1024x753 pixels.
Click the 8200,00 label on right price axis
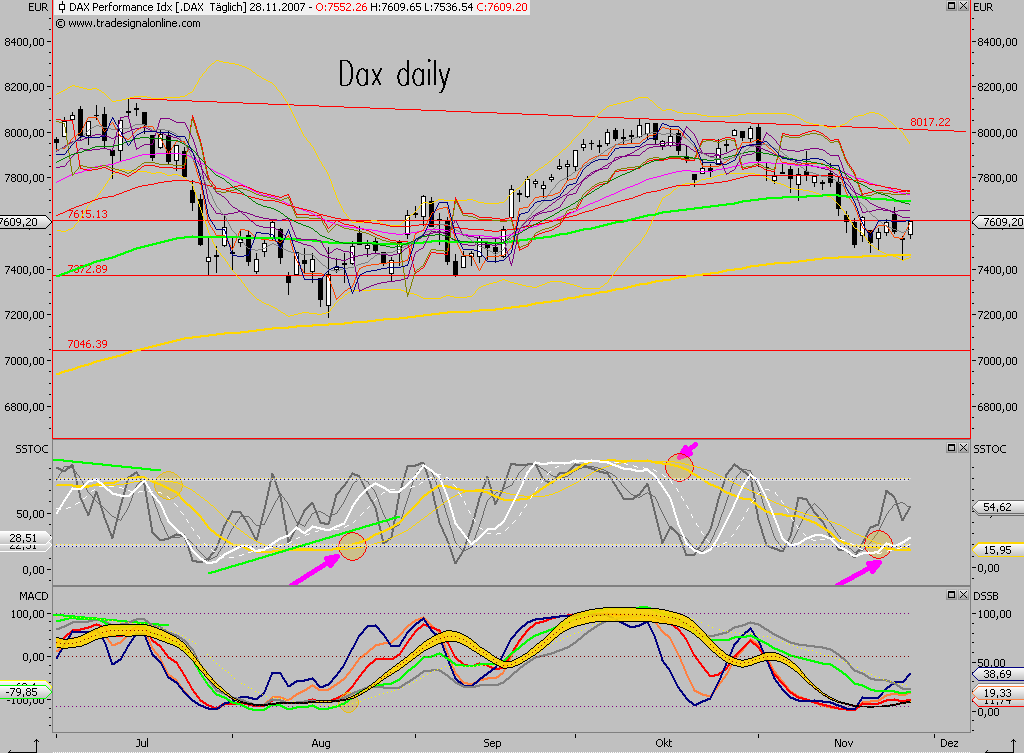click(998, 87)
